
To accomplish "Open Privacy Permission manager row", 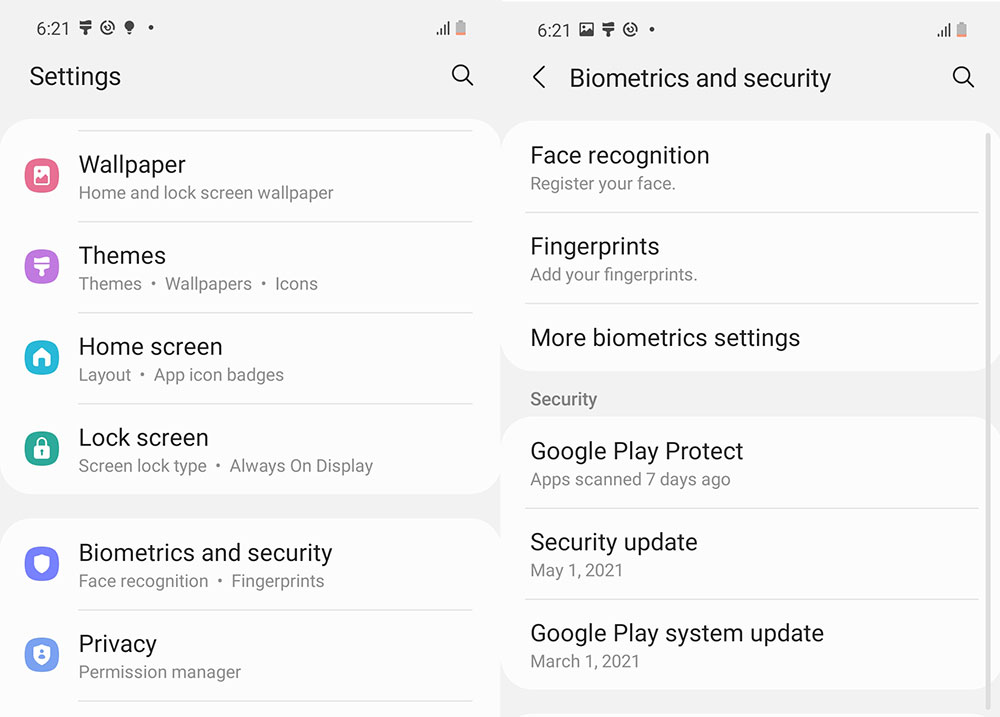I will [250, 656].
